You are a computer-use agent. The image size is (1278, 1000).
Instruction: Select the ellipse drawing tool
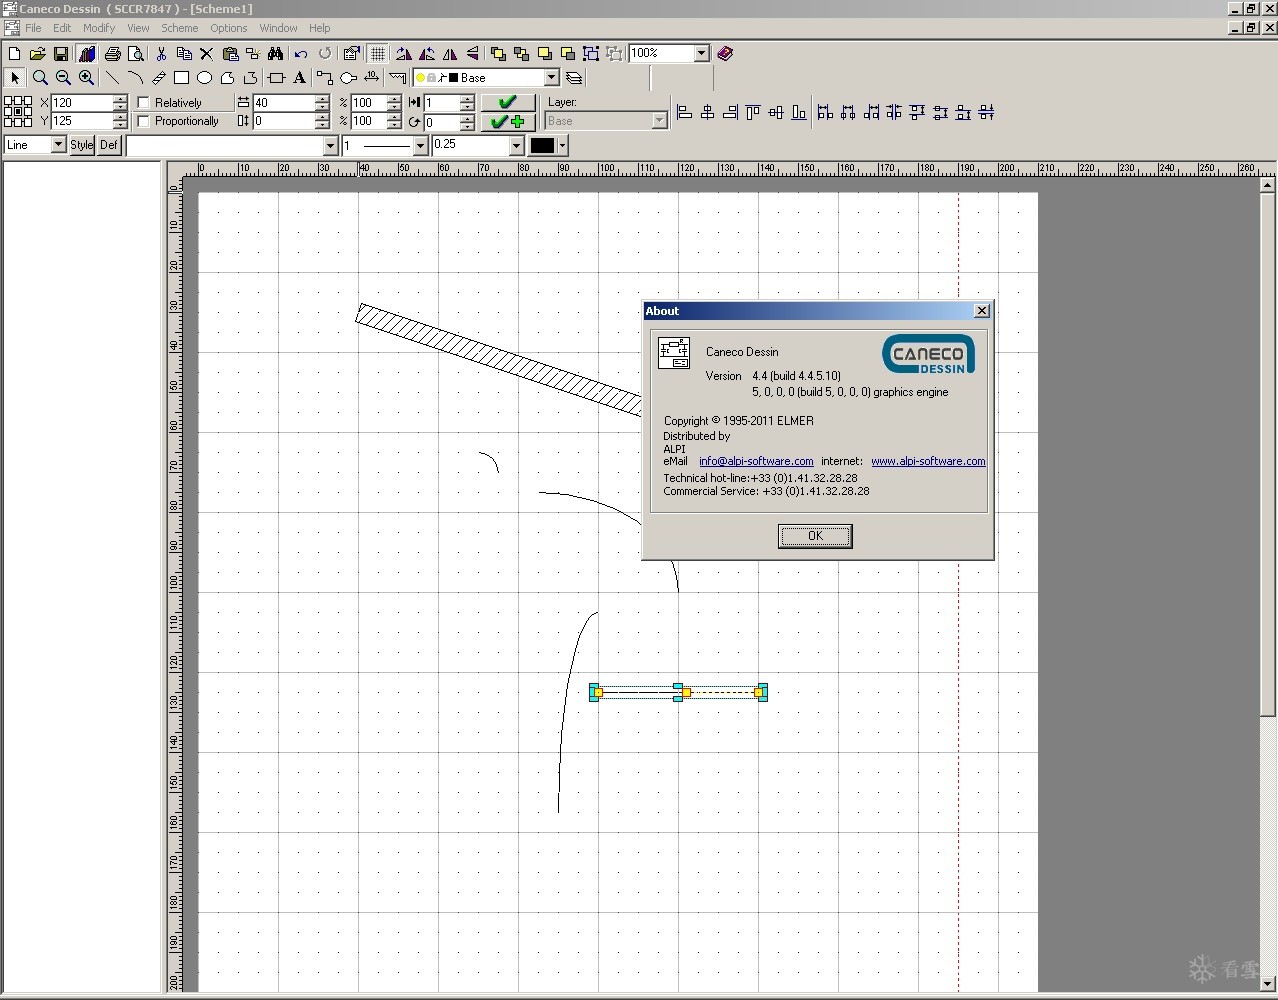(204, 78)
